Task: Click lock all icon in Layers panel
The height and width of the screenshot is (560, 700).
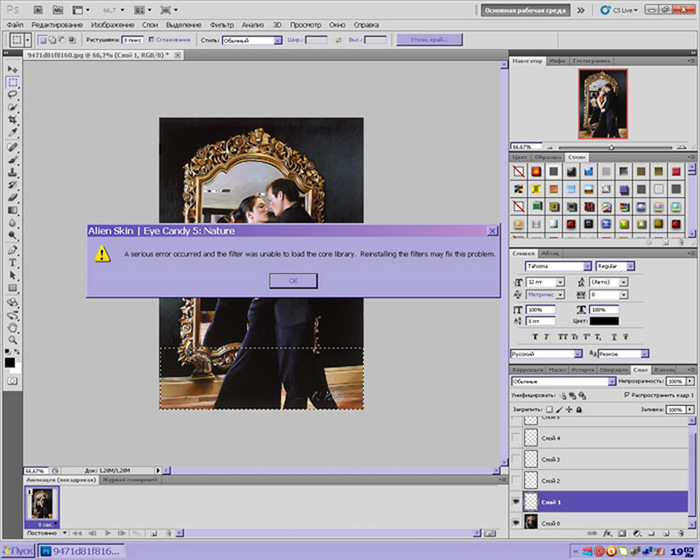Action: click(579, 410)
